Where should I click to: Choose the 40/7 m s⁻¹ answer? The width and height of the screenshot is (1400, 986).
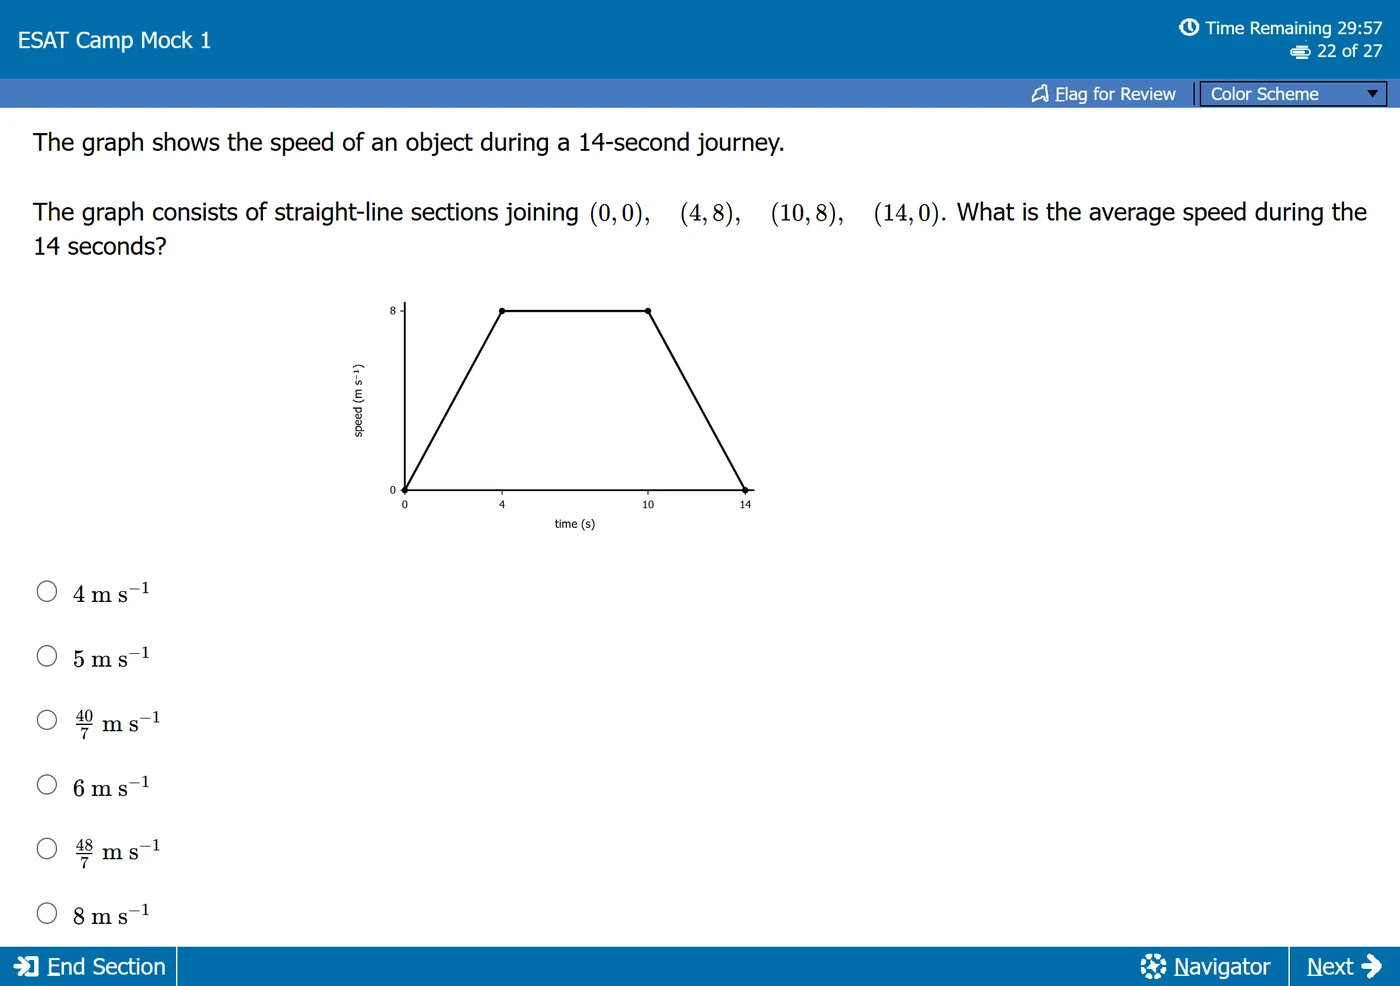click(47, 720)
